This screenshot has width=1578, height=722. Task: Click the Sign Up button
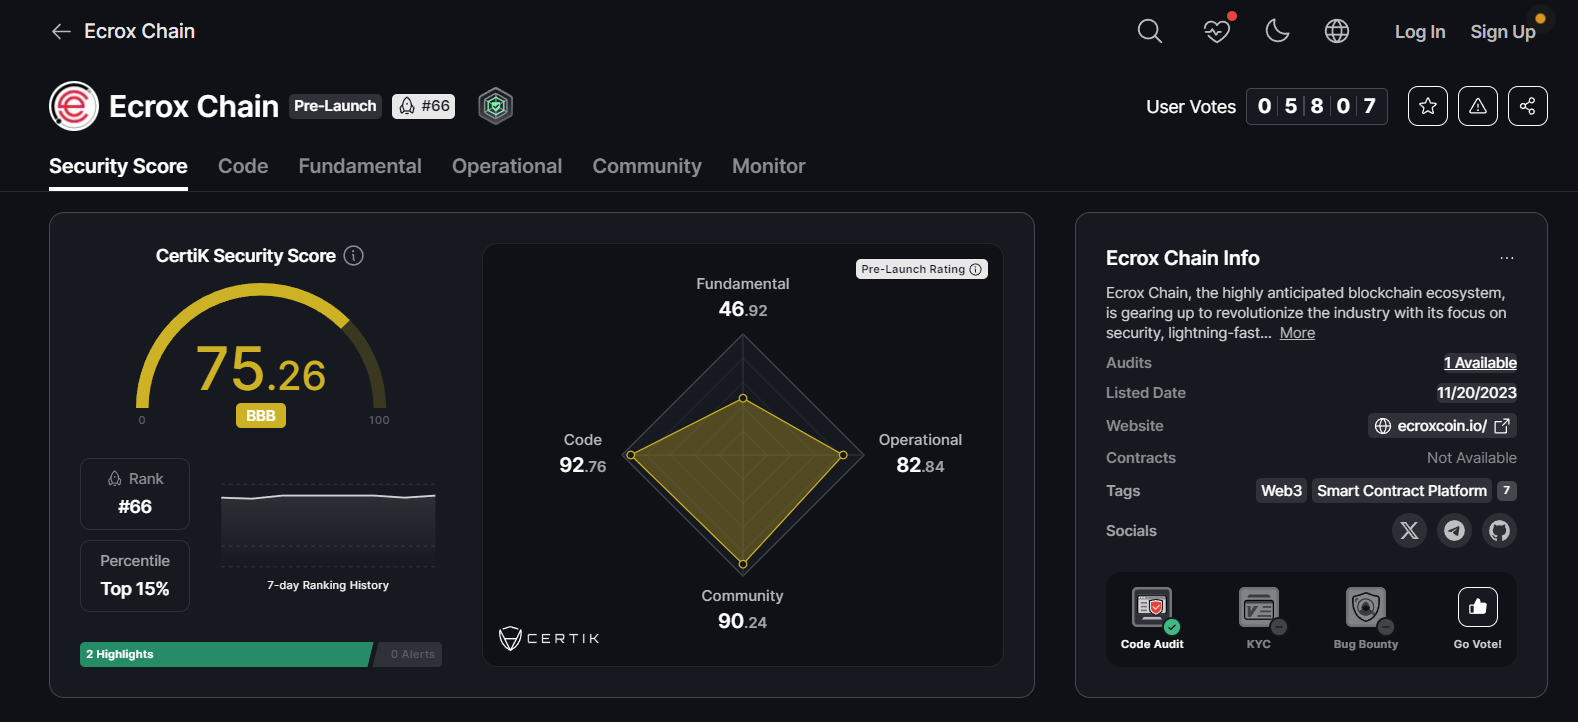click(1502, 32)
